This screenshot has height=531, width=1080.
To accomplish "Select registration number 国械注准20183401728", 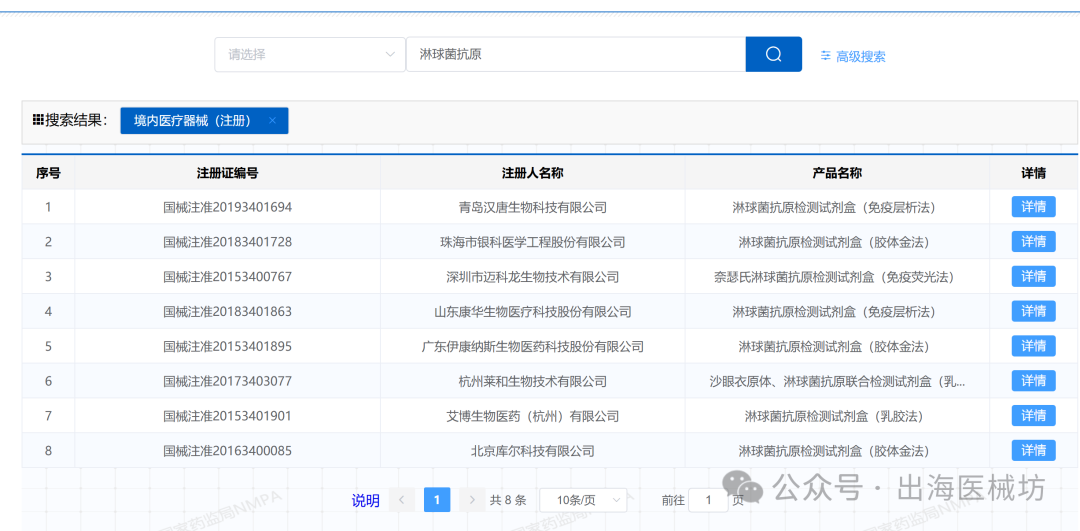I will (x=227, y=242).
